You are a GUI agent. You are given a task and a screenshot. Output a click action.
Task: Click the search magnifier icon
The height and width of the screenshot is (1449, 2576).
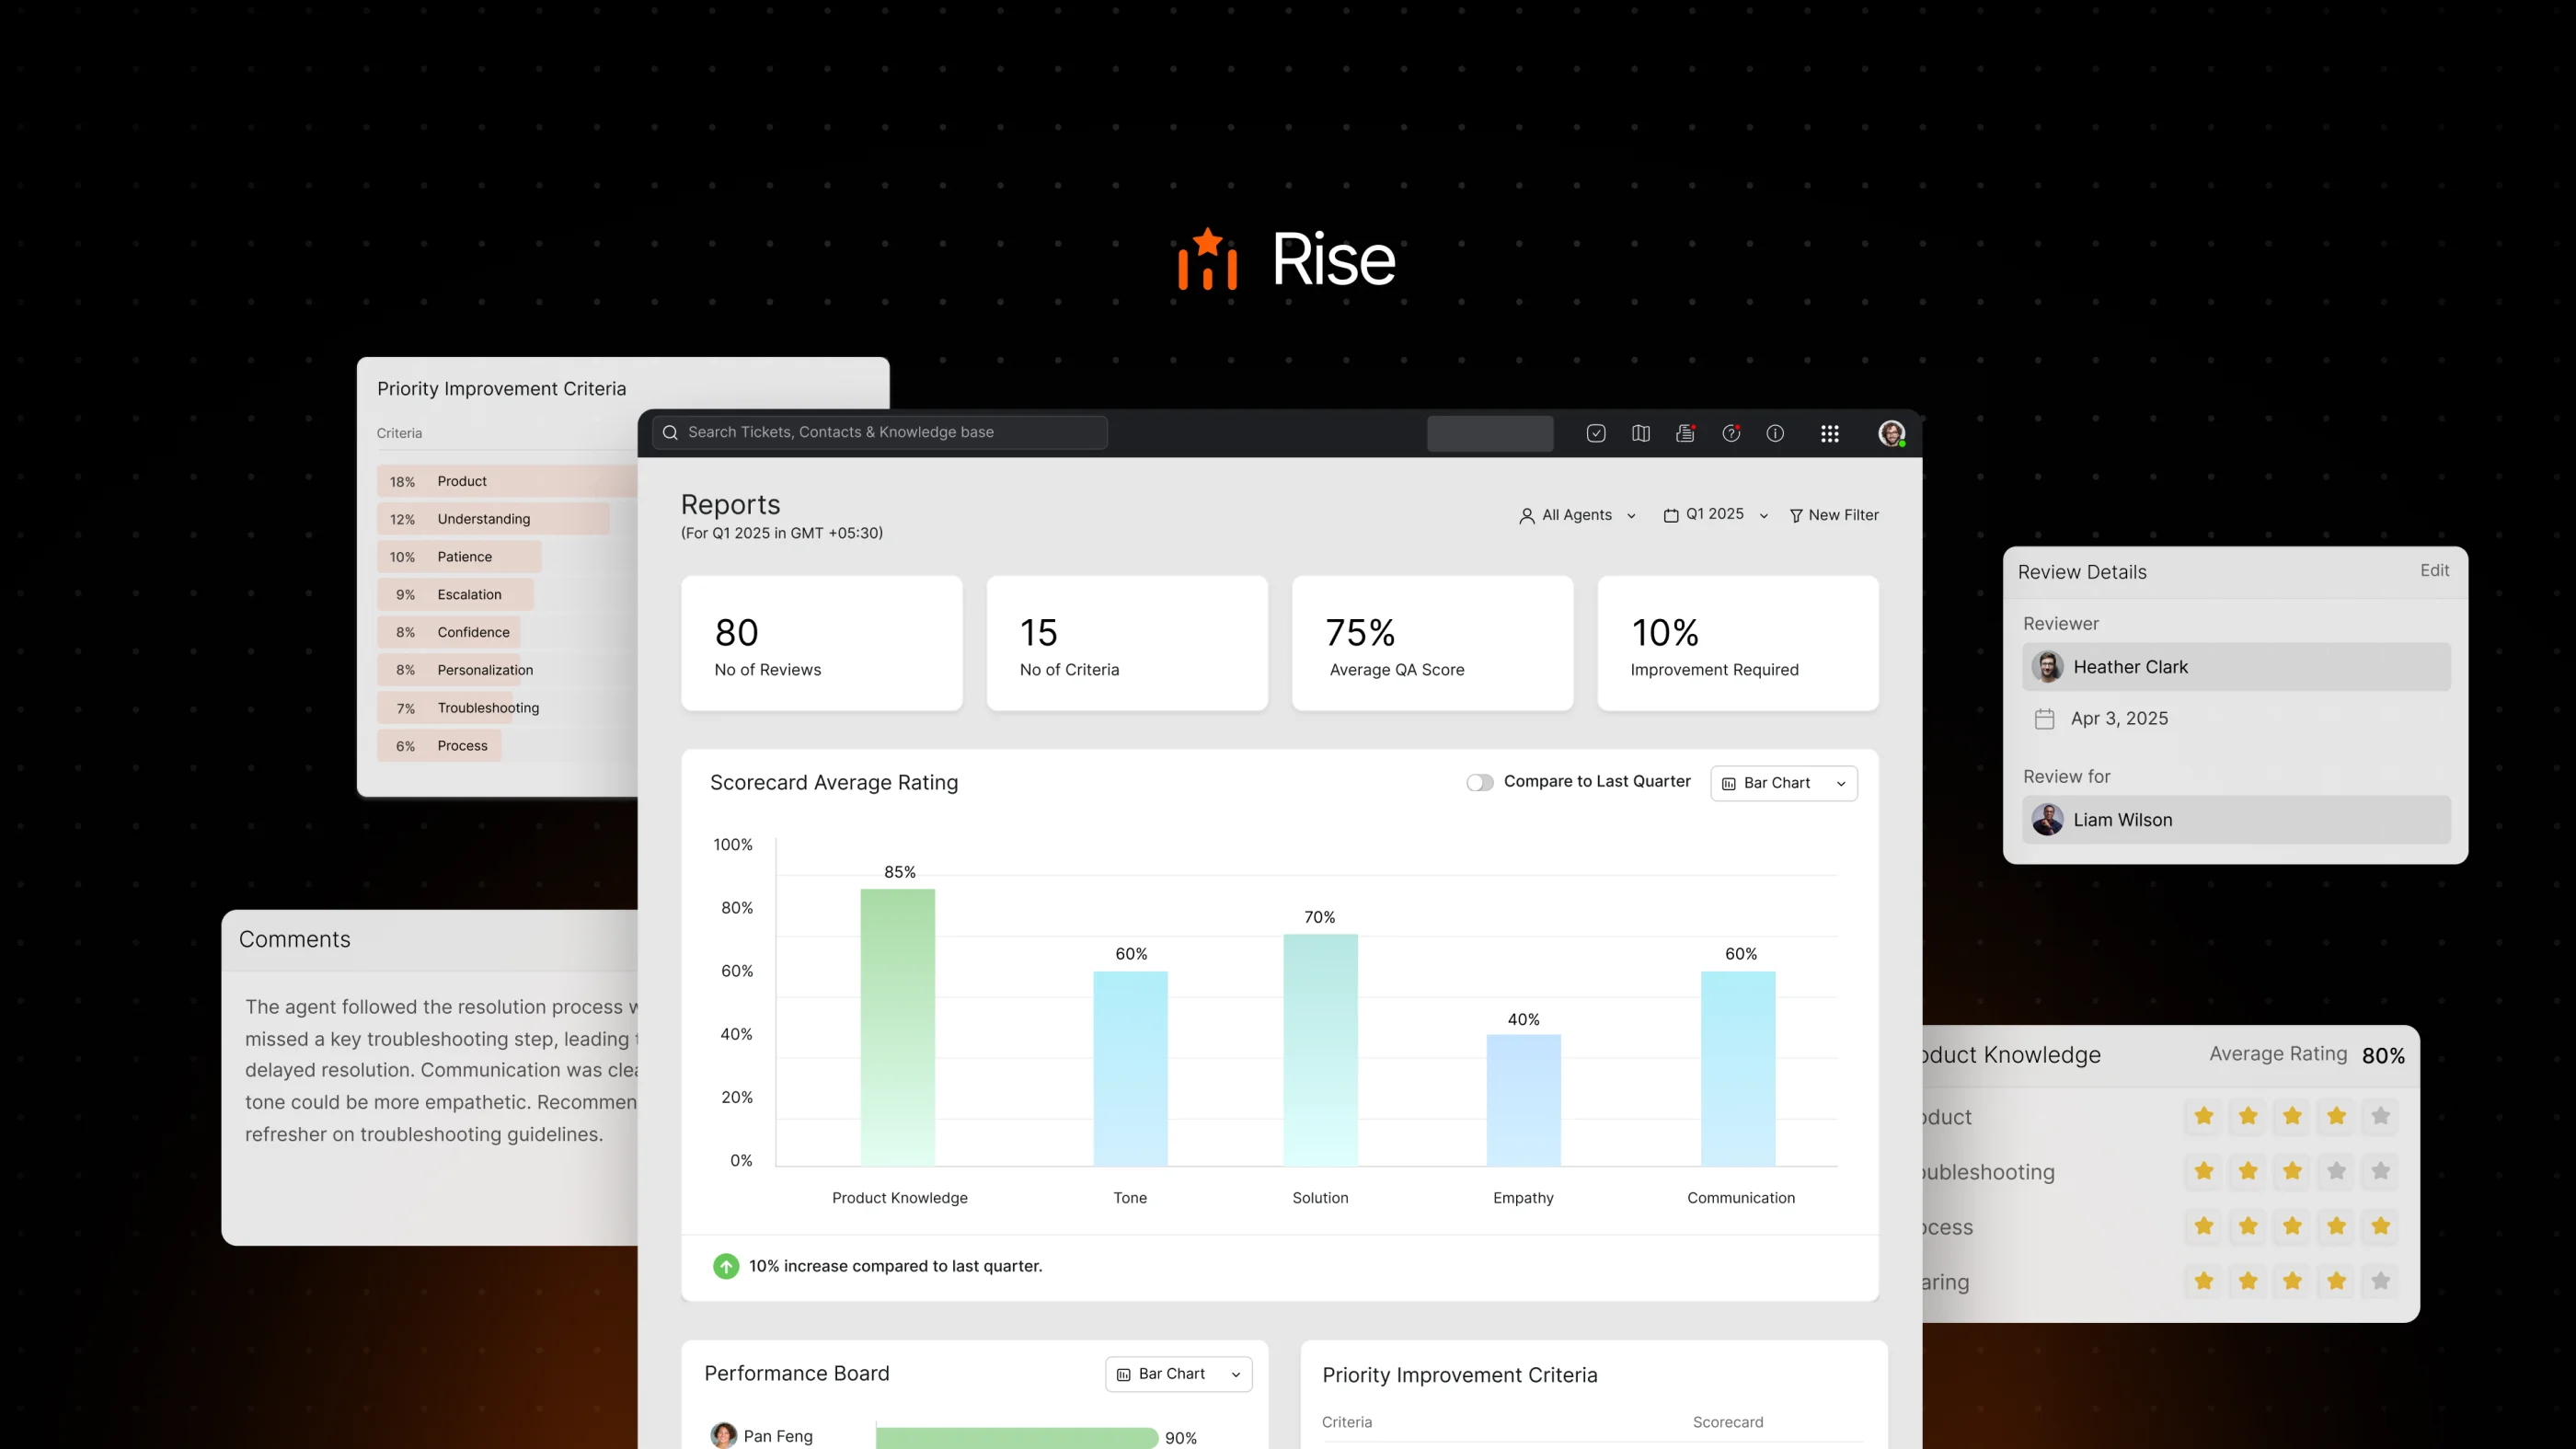click(x=670, y=433)
